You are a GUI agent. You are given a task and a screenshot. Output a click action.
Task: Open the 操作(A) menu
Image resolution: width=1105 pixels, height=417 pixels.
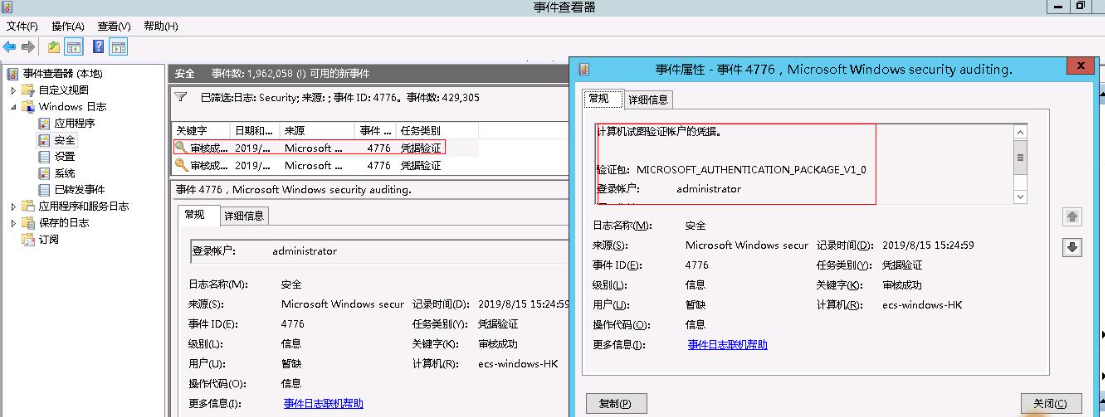click(x=68, y=26)
